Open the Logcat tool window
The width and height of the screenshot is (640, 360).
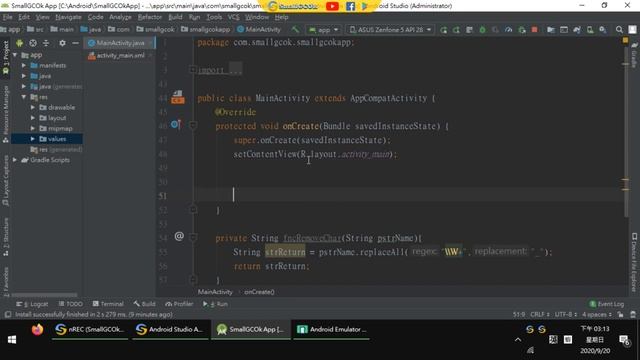[32, 304]
